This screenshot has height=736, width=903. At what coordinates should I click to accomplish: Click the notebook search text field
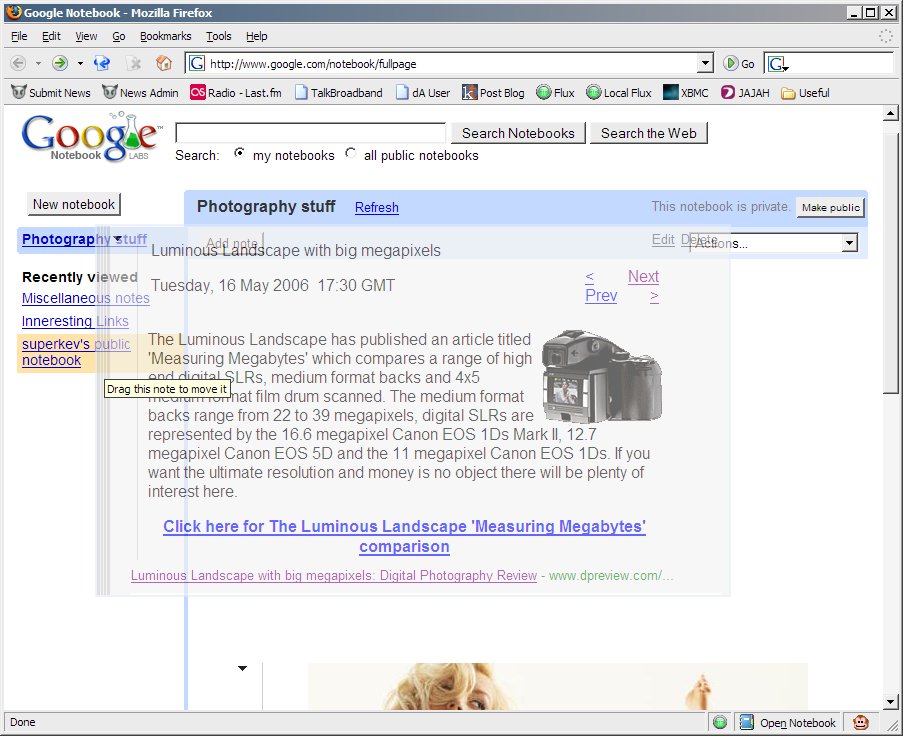(x=310, y=133)
